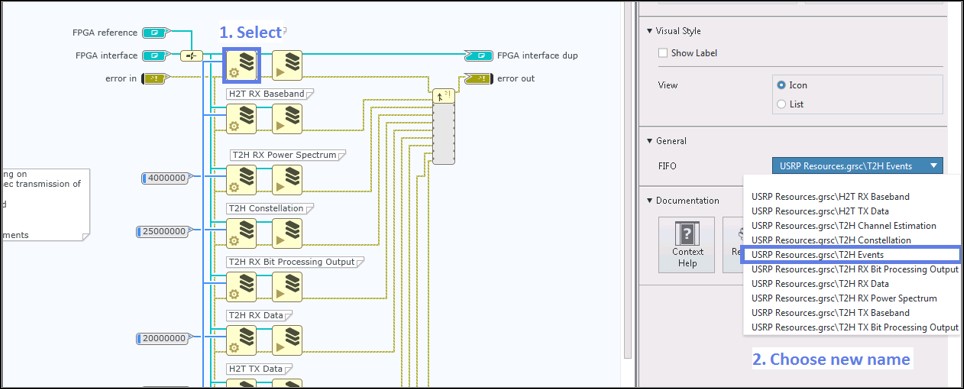Collapse the Visual Style section
Viewport: 964px width, 389px height.
point(650,31)
